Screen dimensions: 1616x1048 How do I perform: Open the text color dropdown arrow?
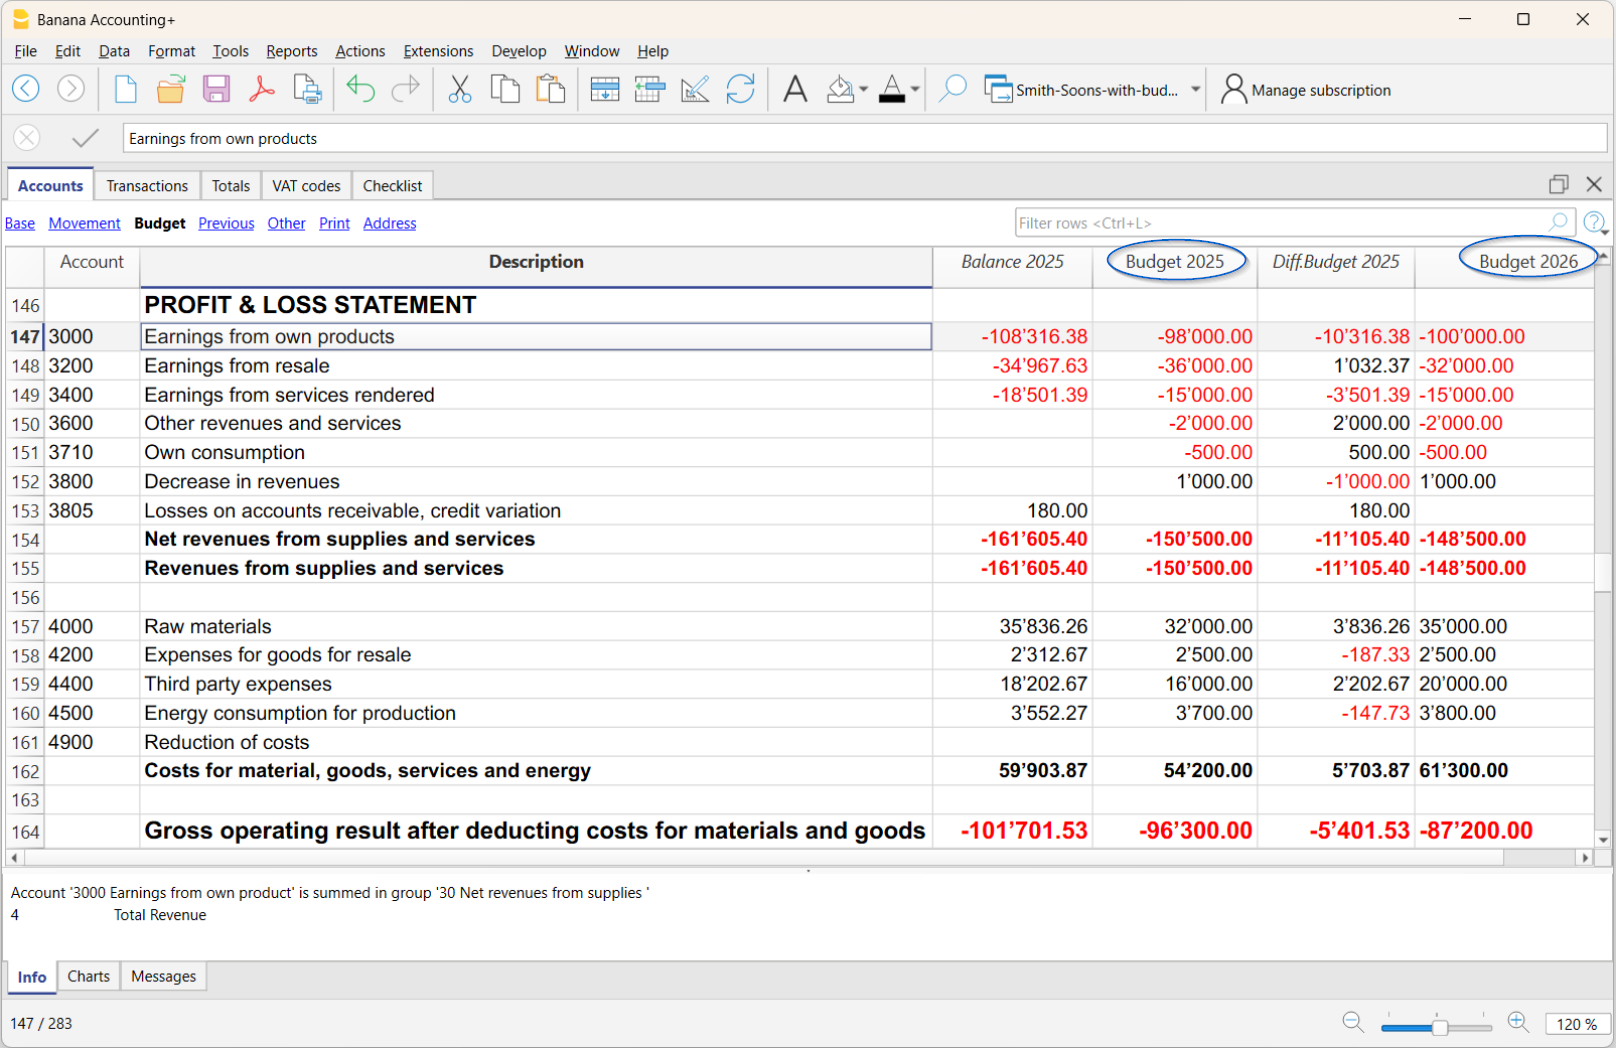tap(915, 89)
